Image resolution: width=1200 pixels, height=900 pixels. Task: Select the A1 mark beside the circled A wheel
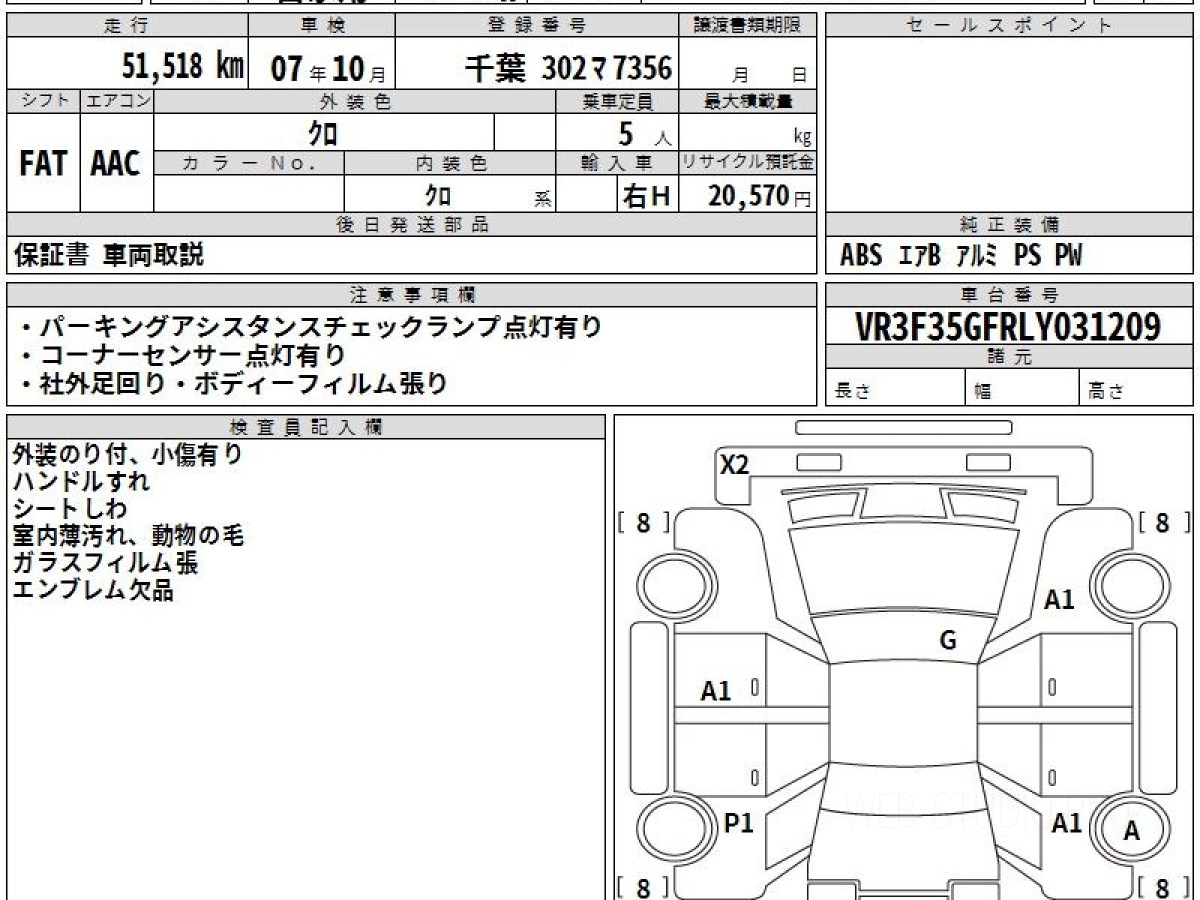[x=1066, y=823]
